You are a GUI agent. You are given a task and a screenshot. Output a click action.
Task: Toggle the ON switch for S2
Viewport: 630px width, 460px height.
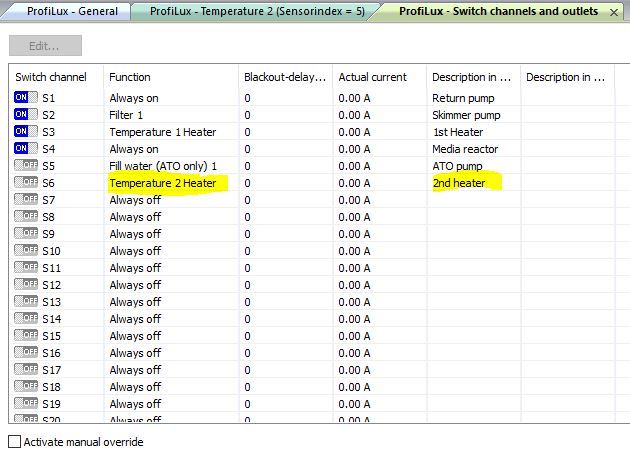(26, 114)
